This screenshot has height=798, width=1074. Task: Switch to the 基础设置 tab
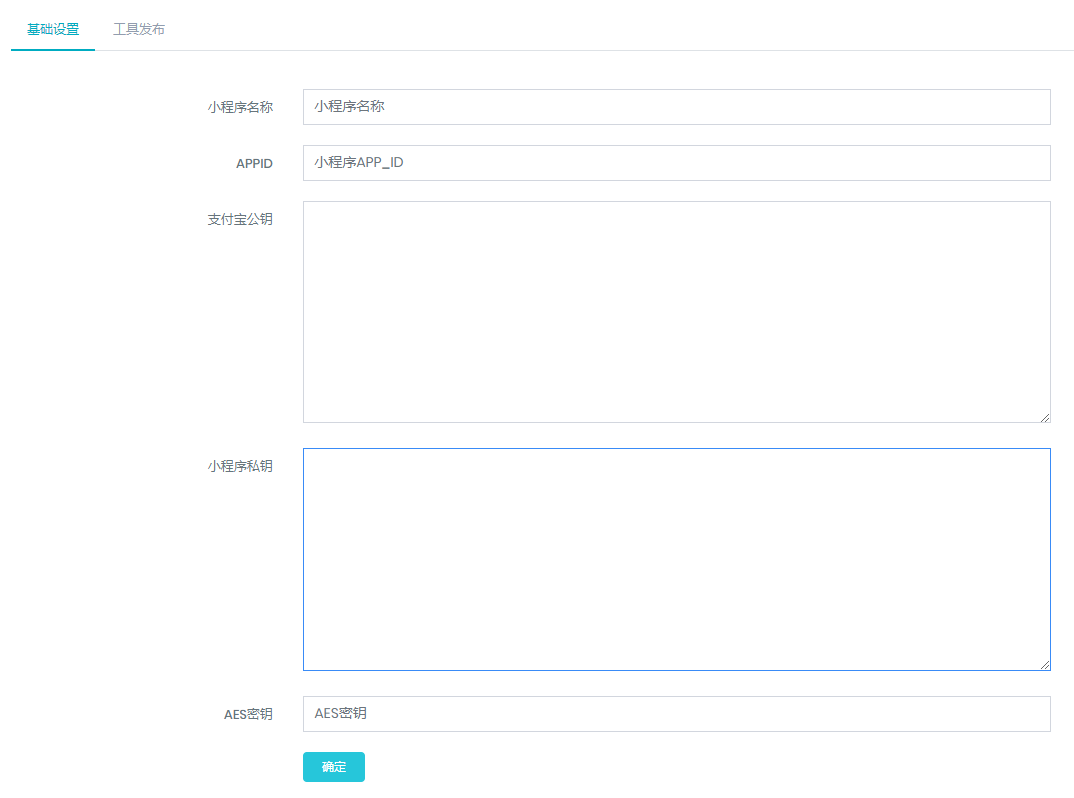click(53, 29)
